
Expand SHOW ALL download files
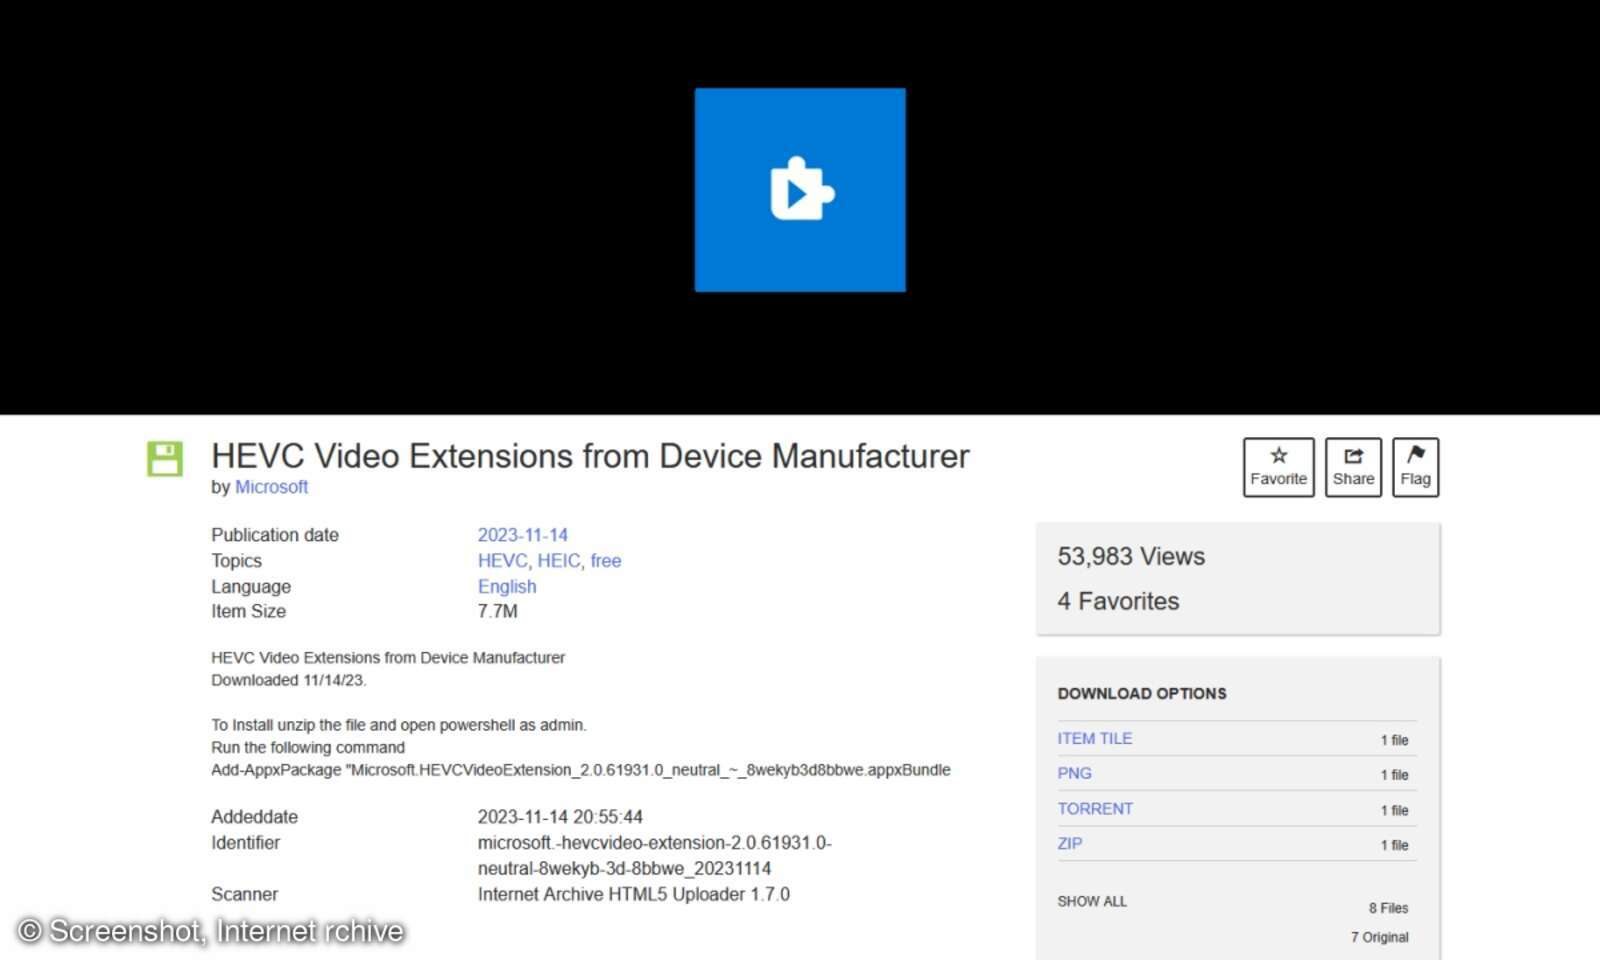coord(1091,901)
